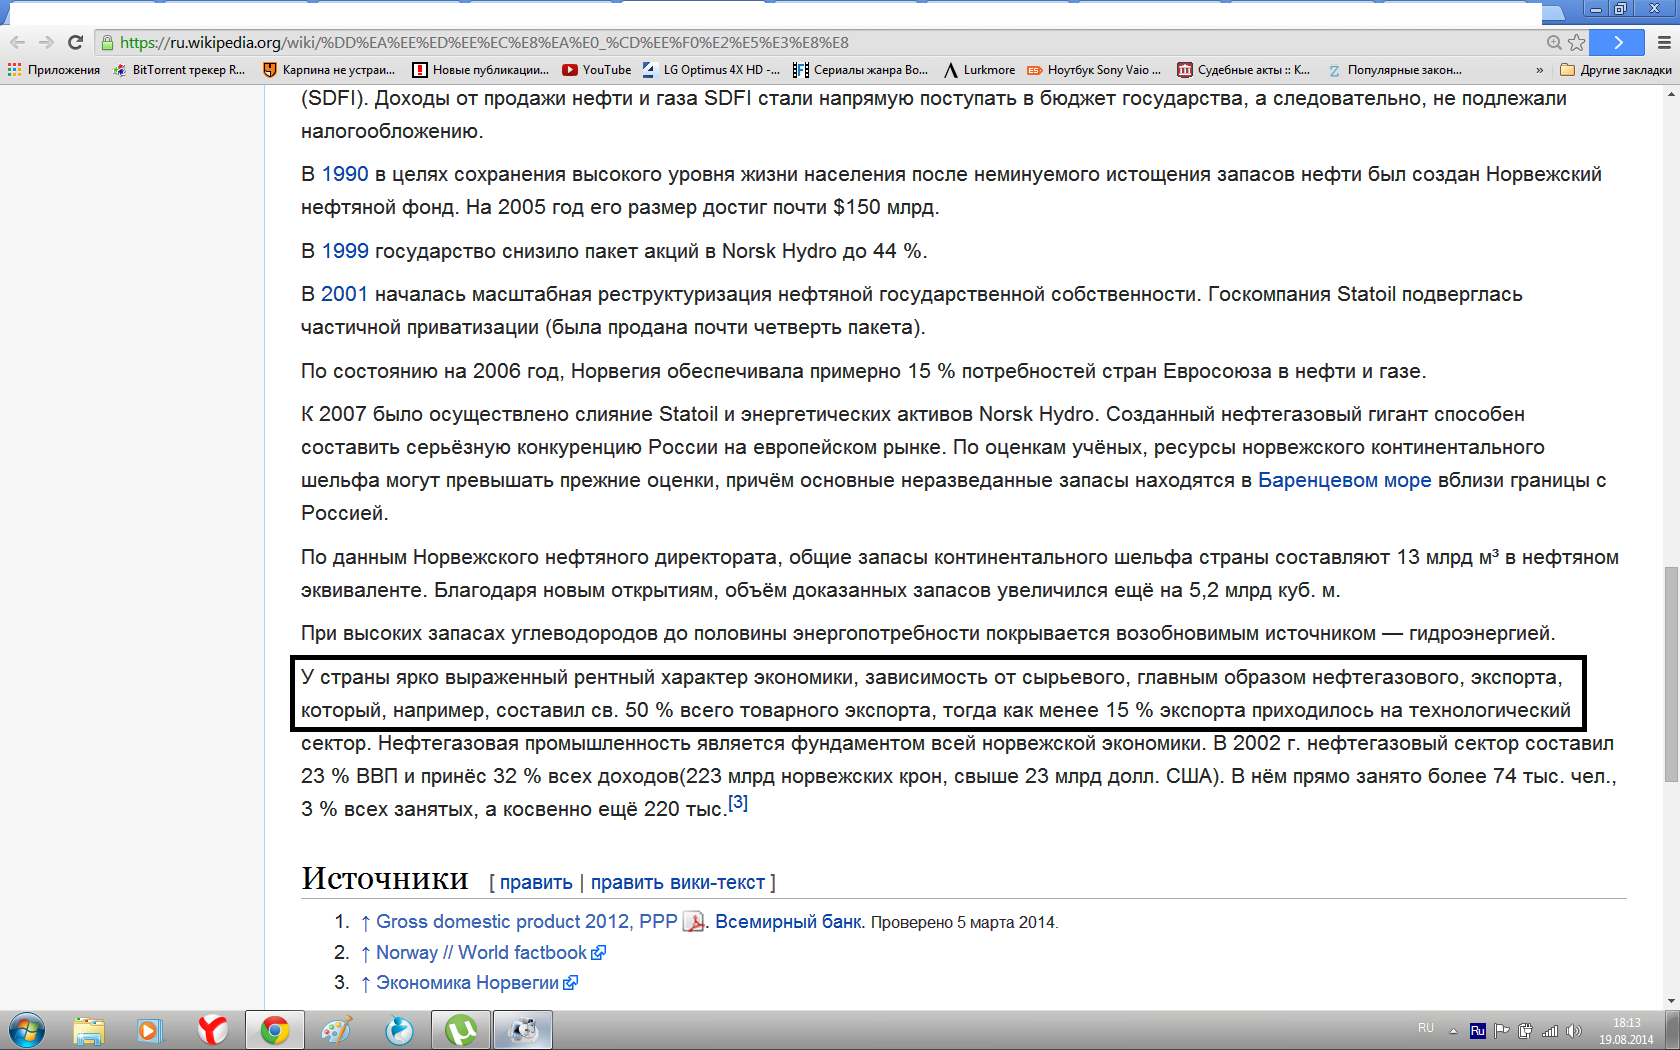Viewport: 1680px width, 1050px height.
Task: Open Экономика Норвегии source link
Action: pyautogui.click(x=467, y=983)
